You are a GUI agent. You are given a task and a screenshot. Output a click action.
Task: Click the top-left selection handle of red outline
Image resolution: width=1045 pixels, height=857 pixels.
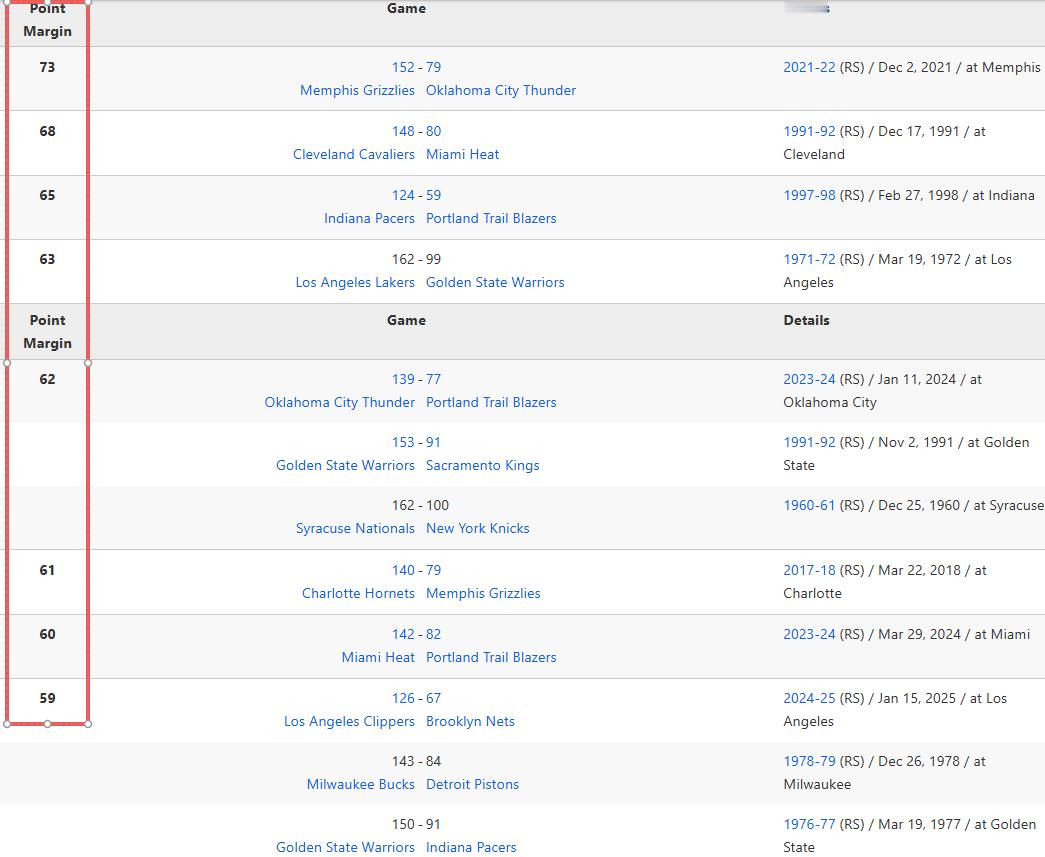click(x=7, y=2)
